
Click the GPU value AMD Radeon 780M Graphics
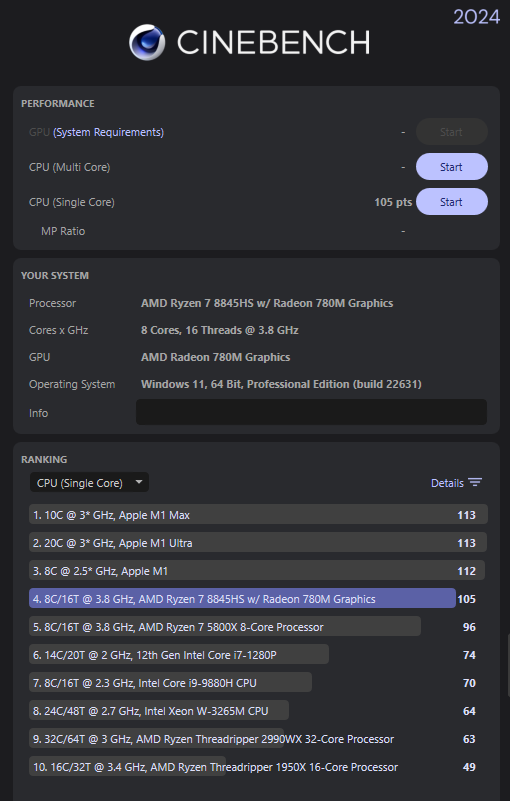point(215,357)
